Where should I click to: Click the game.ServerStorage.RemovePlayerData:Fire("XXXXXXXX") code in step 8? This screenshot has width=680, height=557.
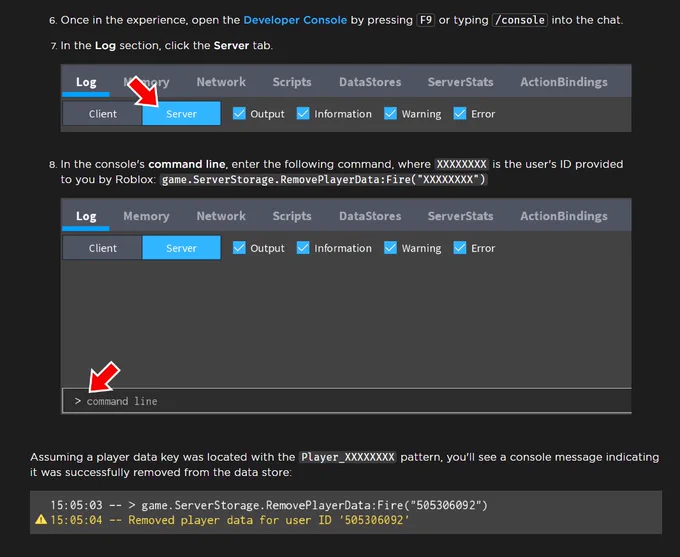click(324, 180)
